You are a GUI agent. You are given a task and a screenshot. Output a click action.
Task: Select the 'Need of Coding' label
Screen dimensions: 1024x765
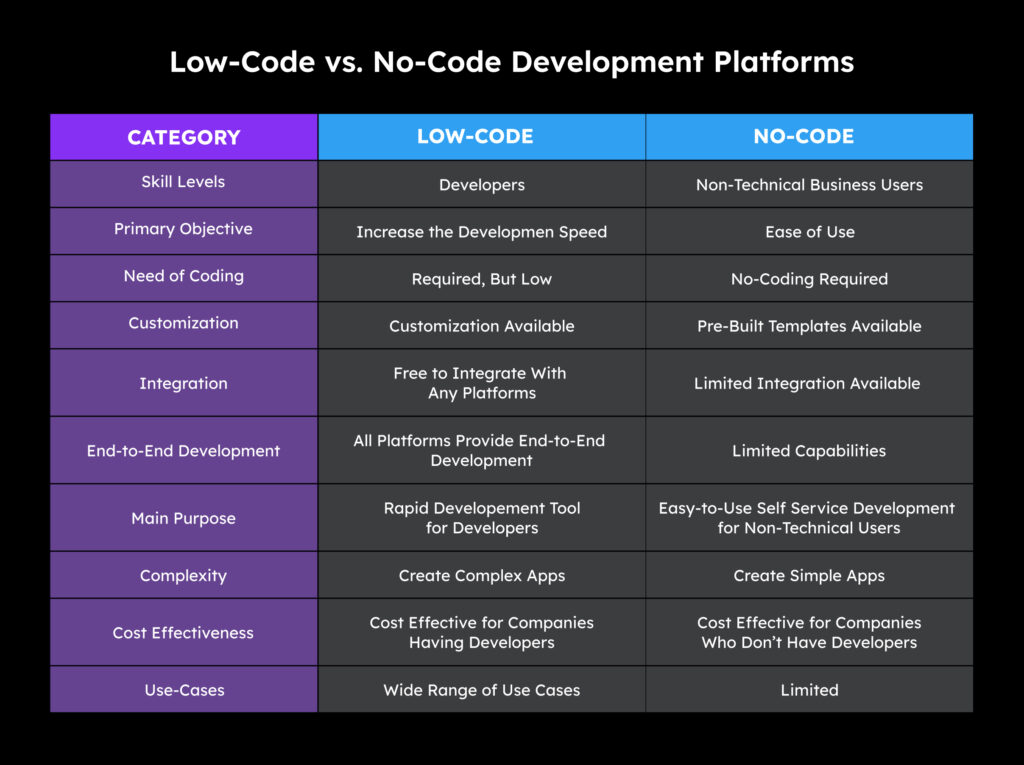(184, 276)
